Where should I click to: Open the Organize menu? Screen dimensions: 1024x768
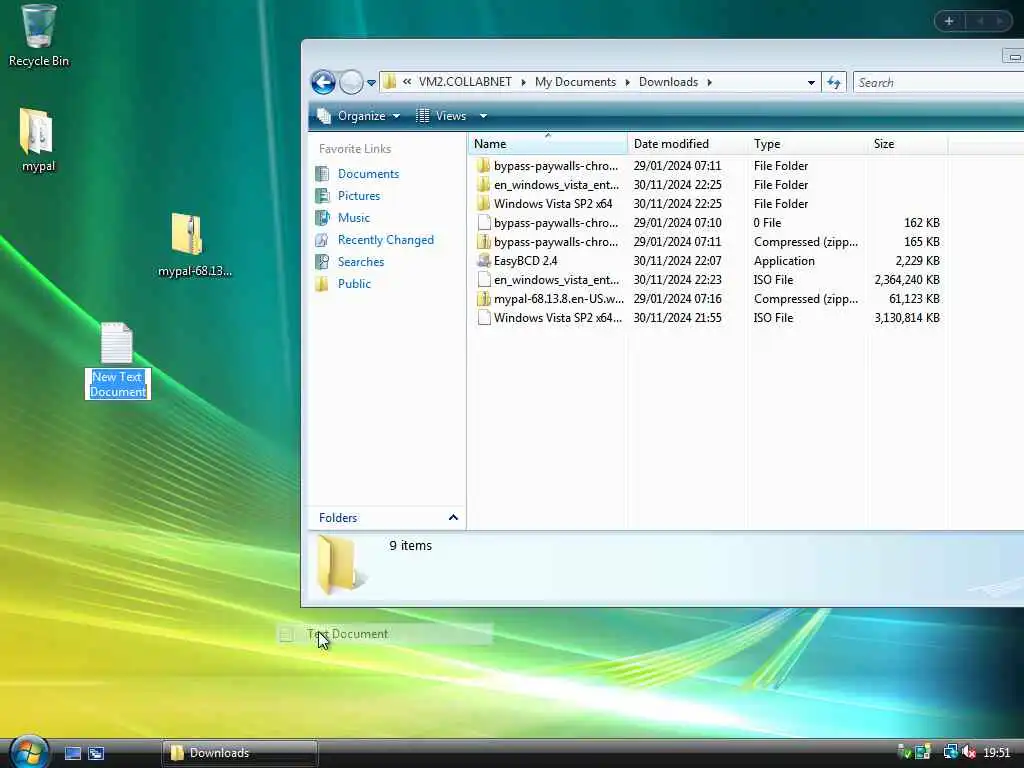[359, 116]
